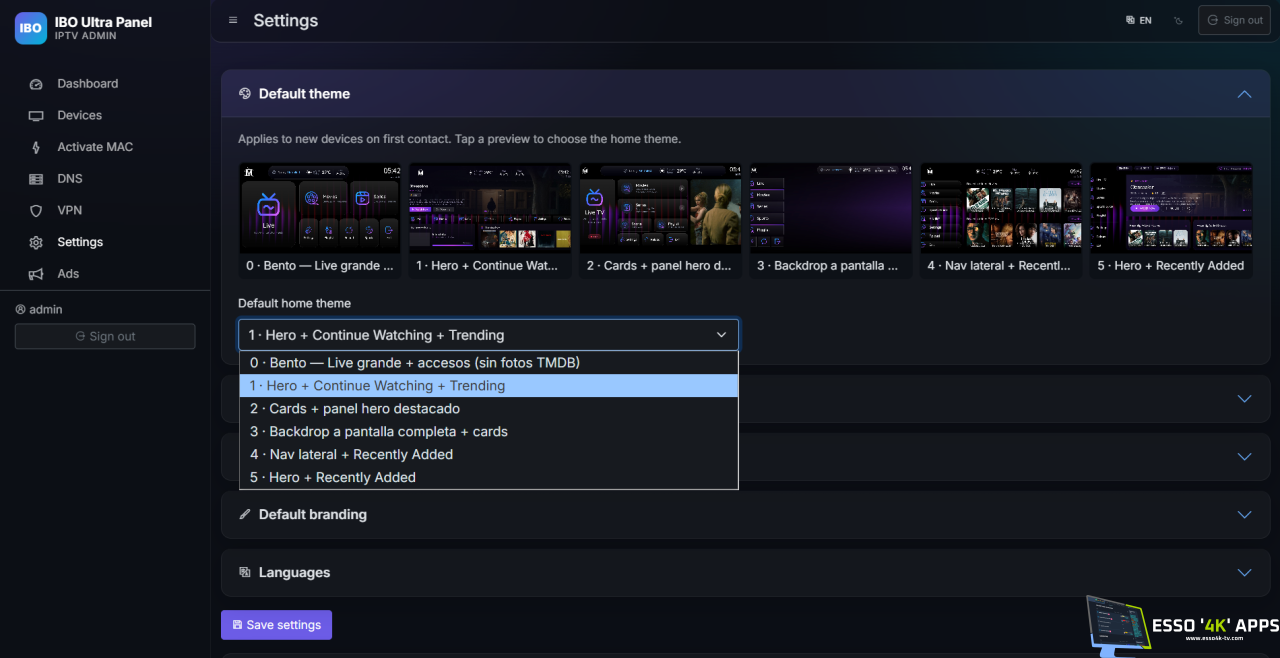Expand the Languages section
This screenshot has height=658, width=1280.
pyautogui.click(x=745, y=573)
